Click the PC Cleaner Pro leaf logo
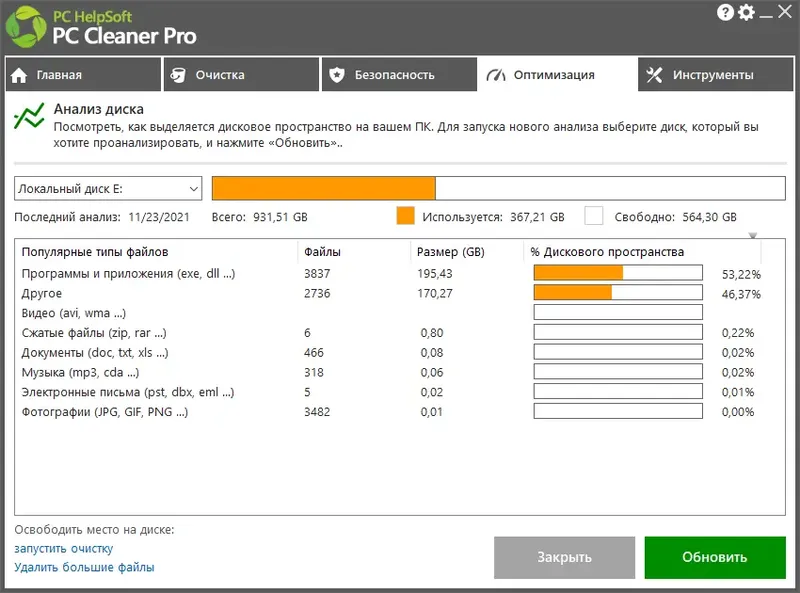The width and height of the screenshot is (800, 593). click(x=26, y=27)
